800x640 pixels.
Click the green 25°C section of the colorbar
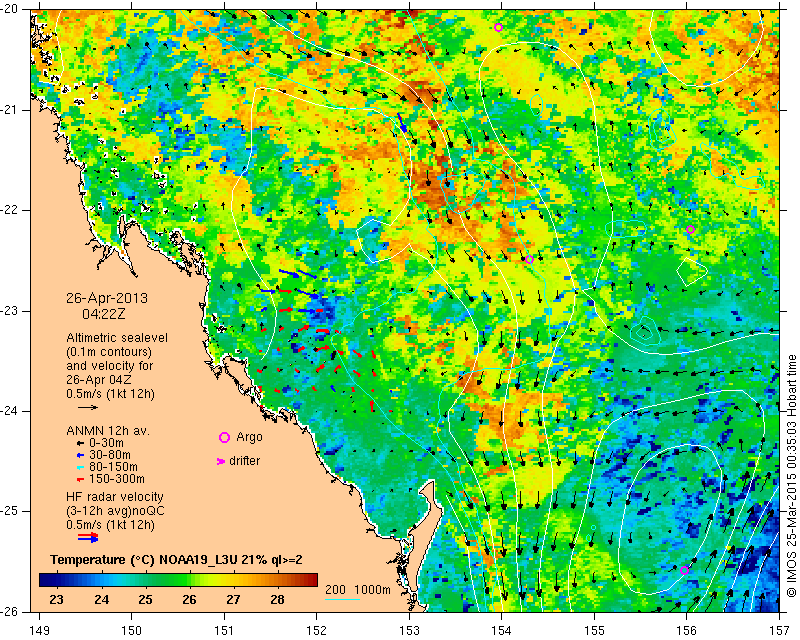(x=145, y=580)
